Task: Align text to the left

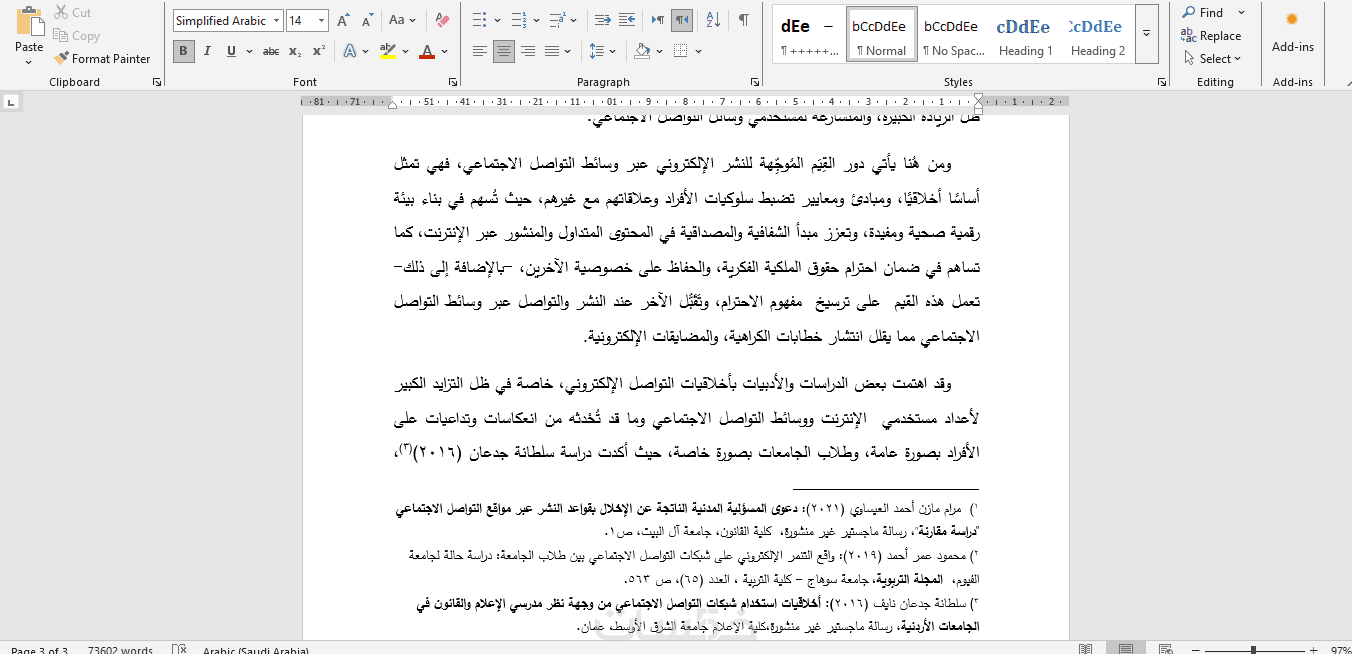Action: (480, 51)
